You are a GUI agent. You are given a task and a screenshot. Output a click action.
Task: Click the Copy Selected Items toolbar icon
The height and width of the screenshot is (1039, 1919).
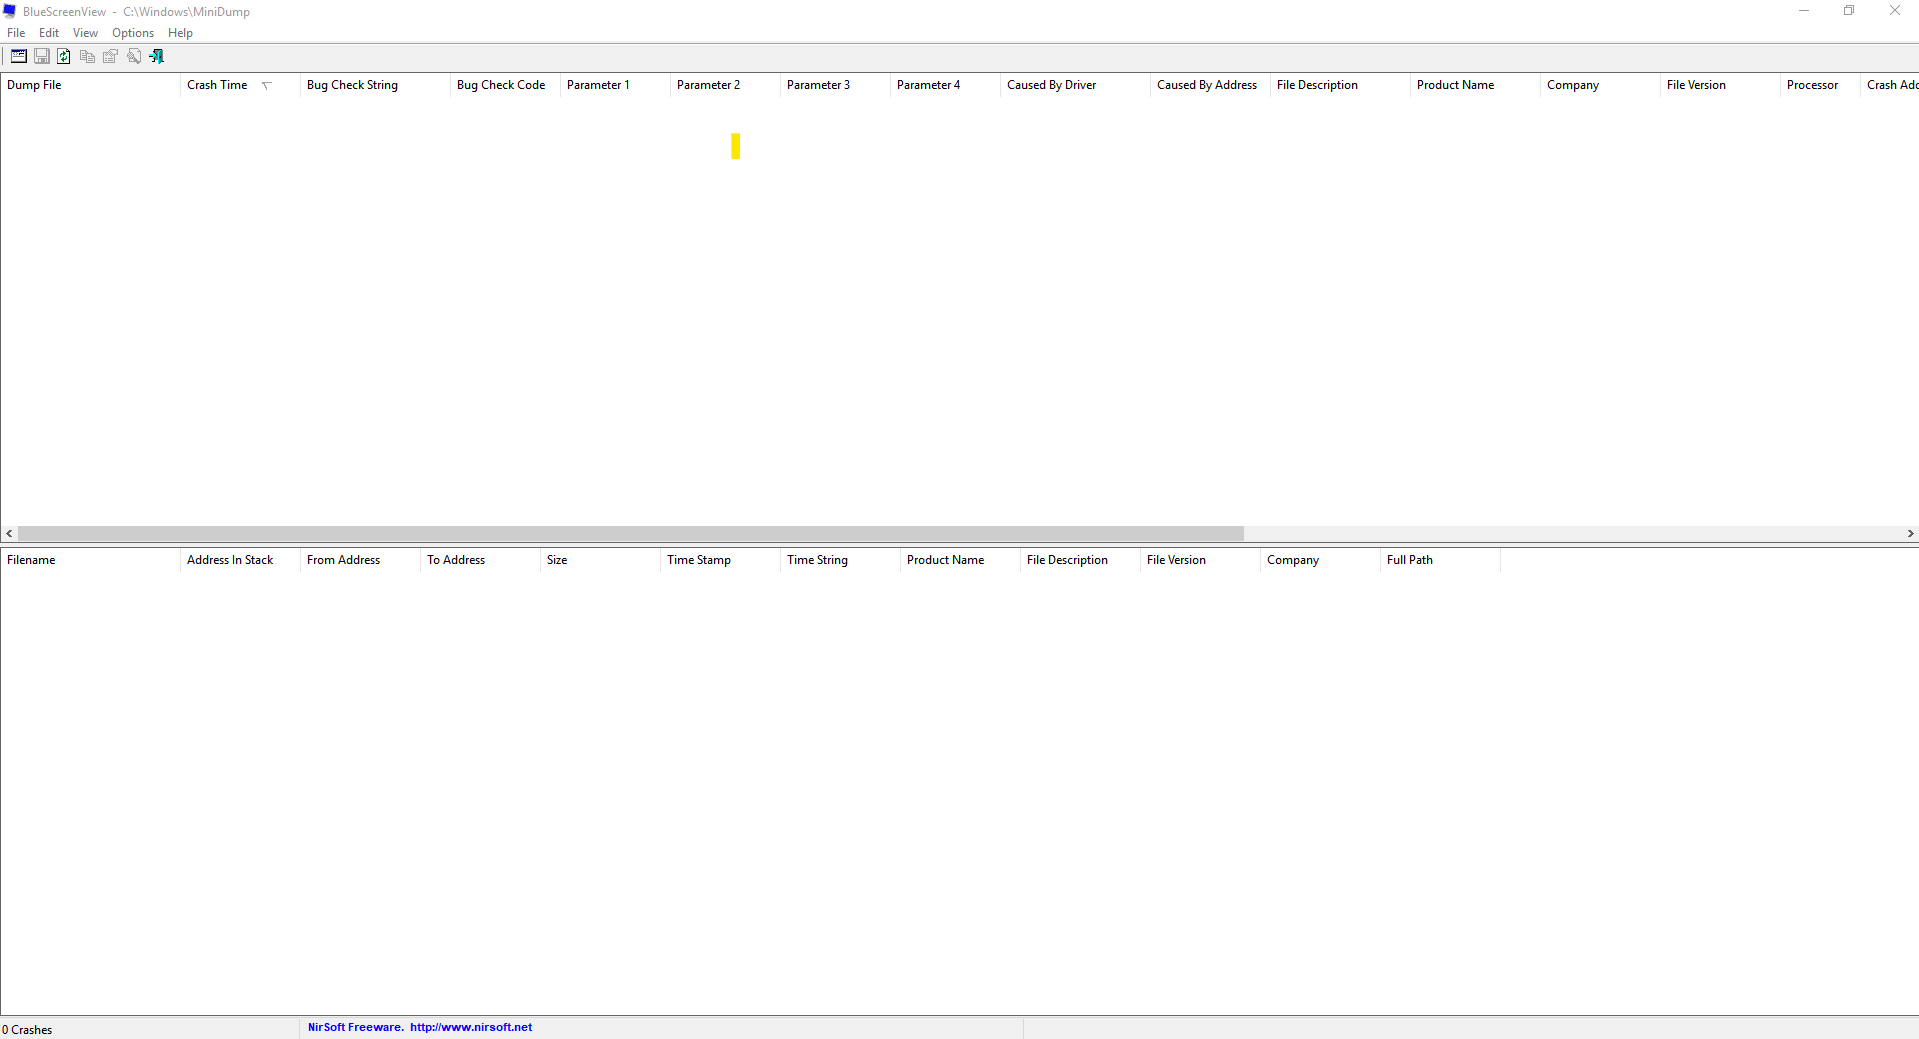(87, 57)
